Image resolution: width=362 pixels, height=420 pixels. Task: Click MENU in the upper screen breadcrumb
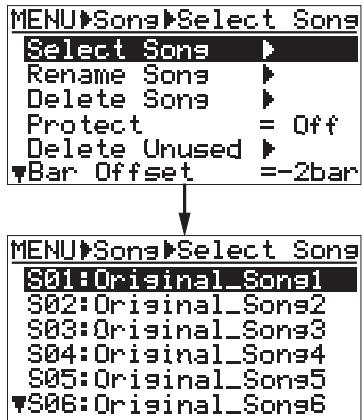[45, 20]
